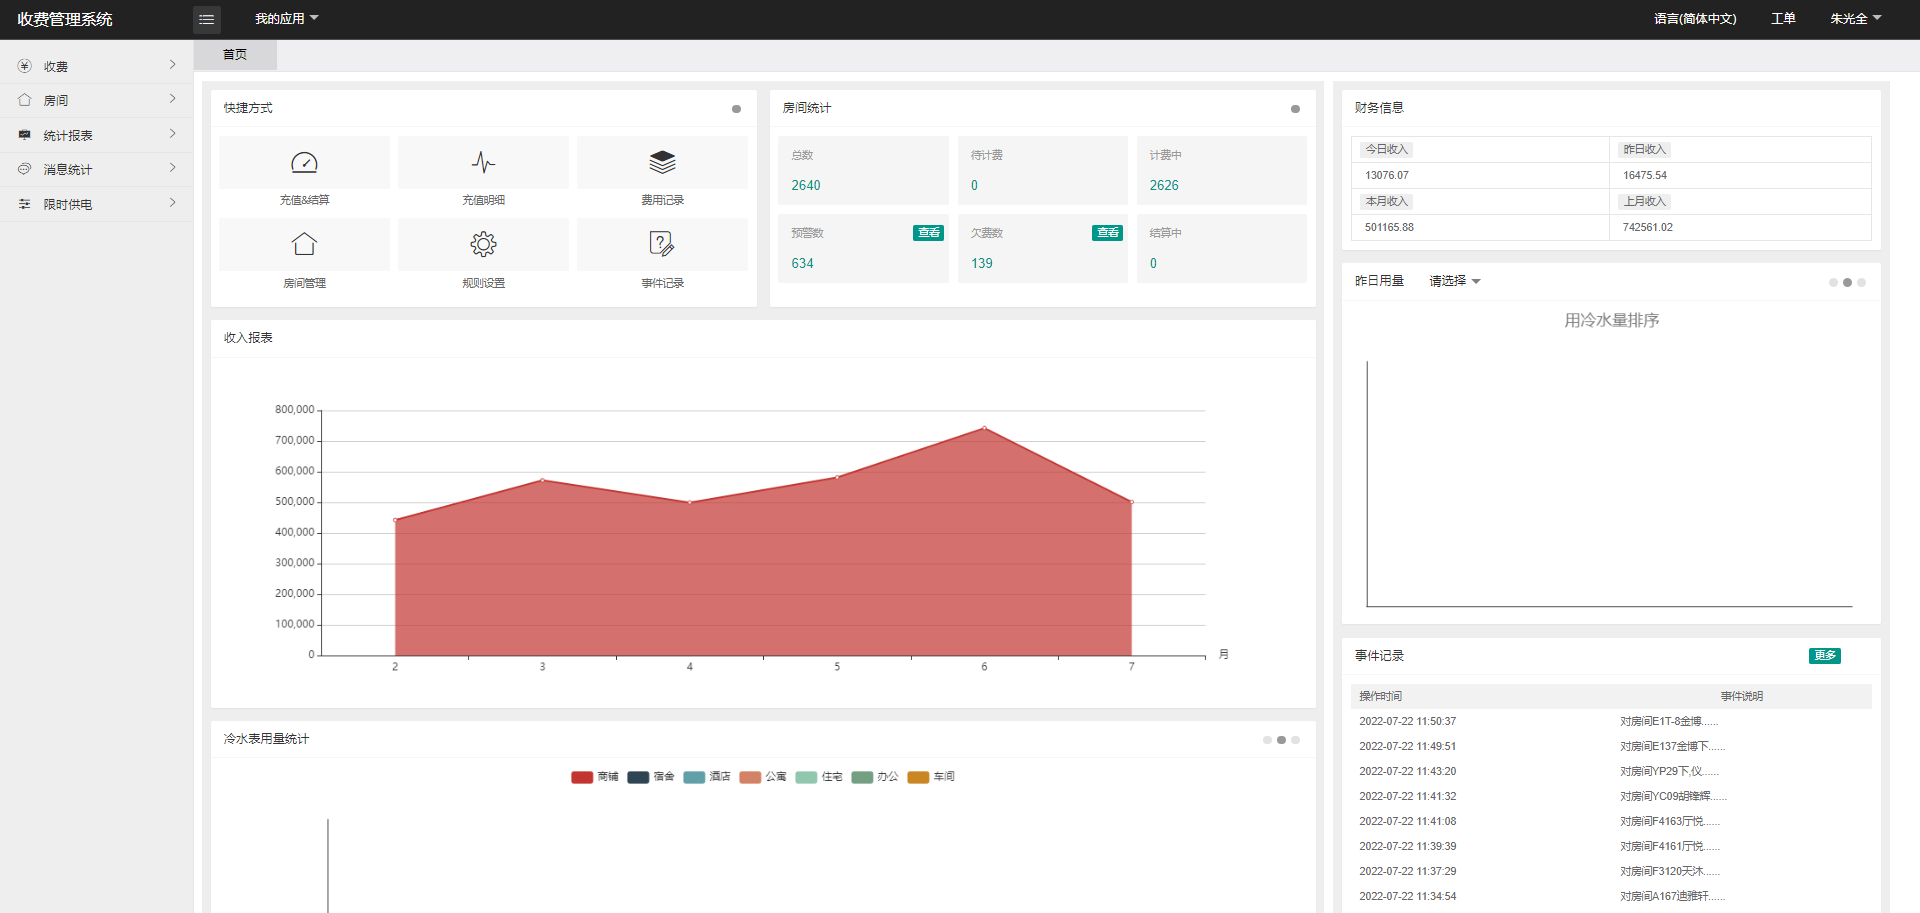Open the 事件记录 document icon shortcut

pyautogui.click(x=662, y=244)
